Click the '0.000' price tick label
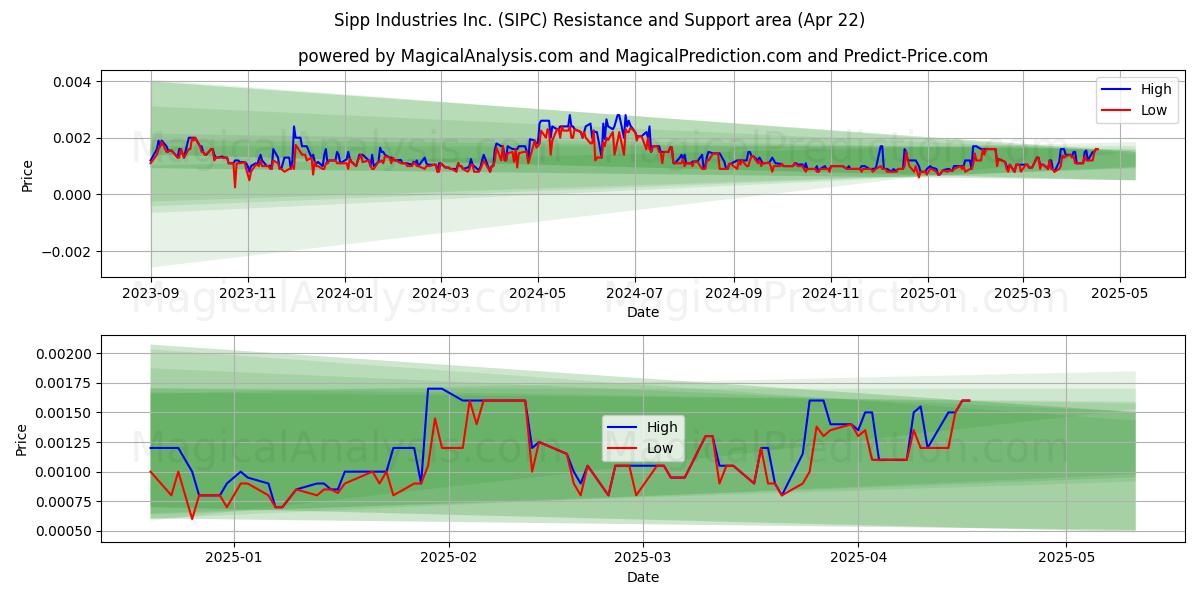Viewport: 1200px width, 600px height. pos(73,195)
